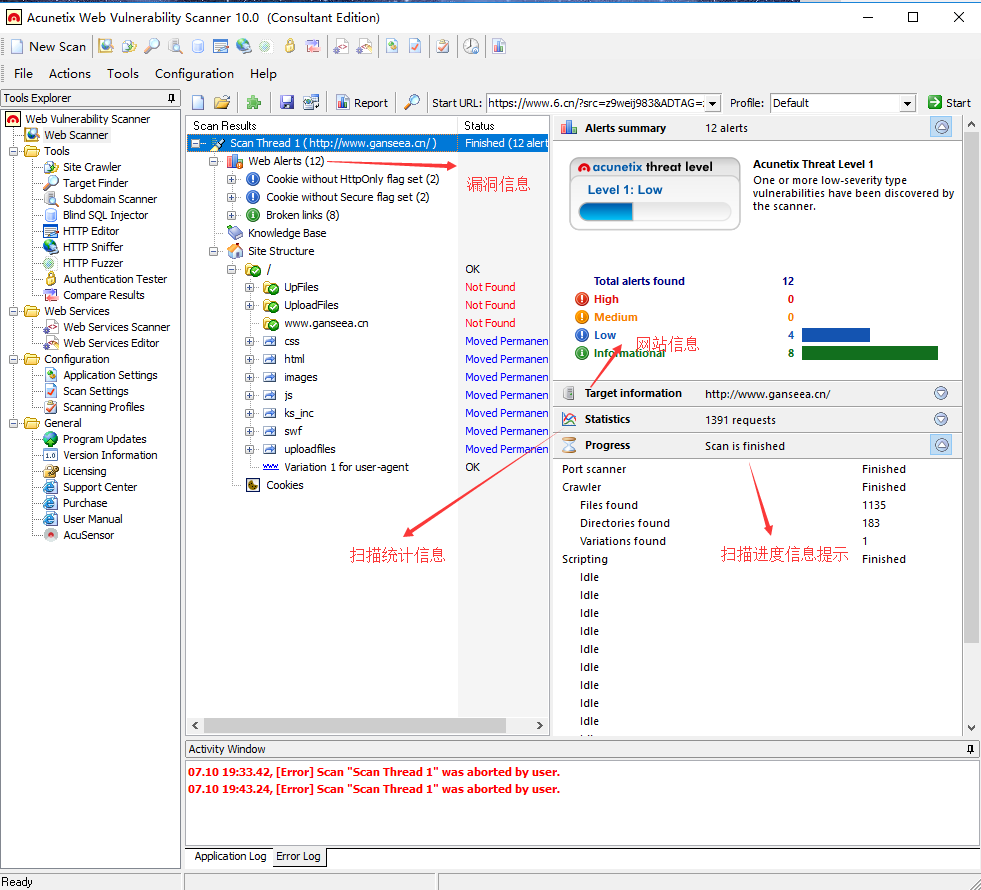The width and height of the screenshot is (981, 890).
Task: Click the export icon next to save
Action: [310, 103]
